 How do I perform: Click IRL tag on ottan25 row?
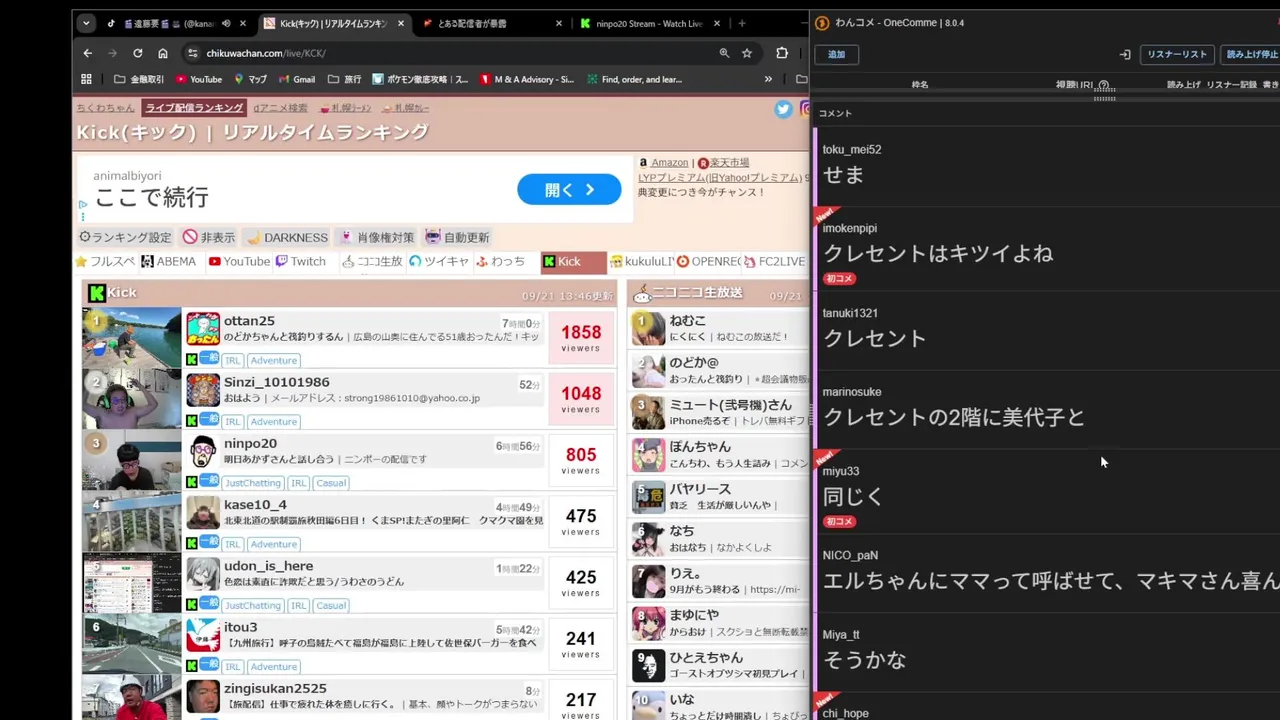coord(232,360)
